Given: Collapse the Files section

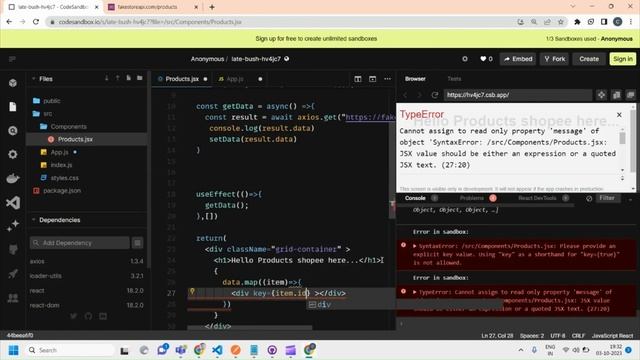Looking at the screenshot, I should tap(33, 79).
